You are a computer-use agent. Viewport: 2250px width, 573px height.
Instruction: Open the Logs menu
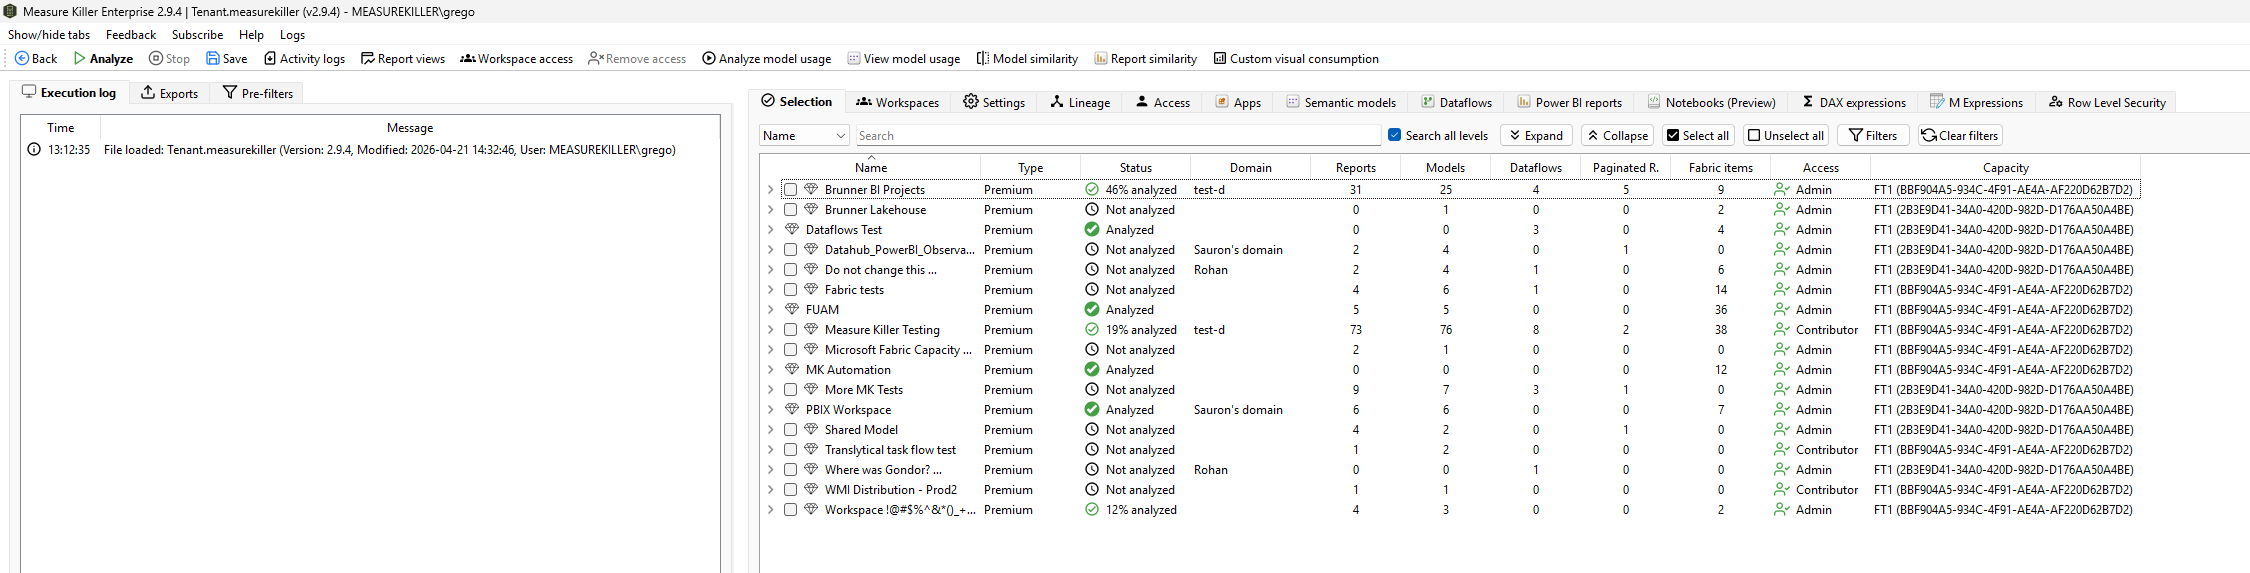coord(292,34)
